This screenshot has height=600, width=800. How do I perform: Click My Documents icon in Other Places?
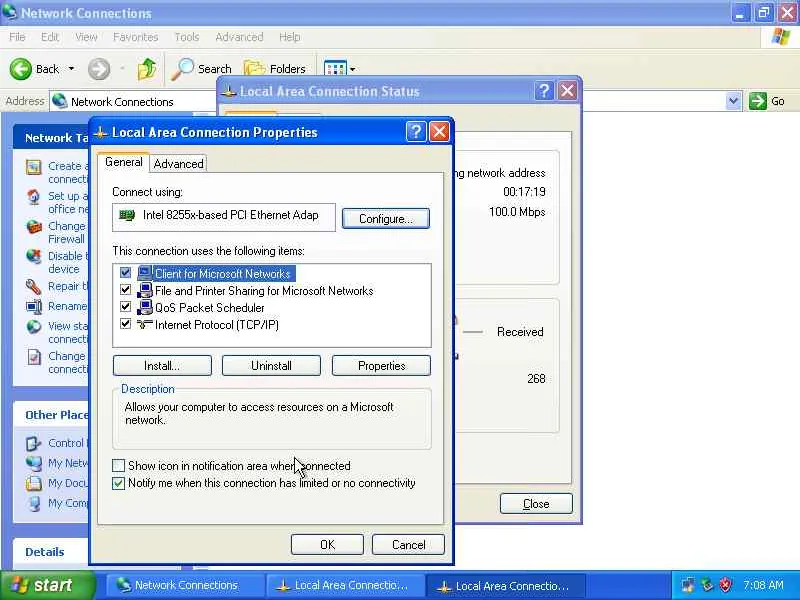tap(34, 483)
